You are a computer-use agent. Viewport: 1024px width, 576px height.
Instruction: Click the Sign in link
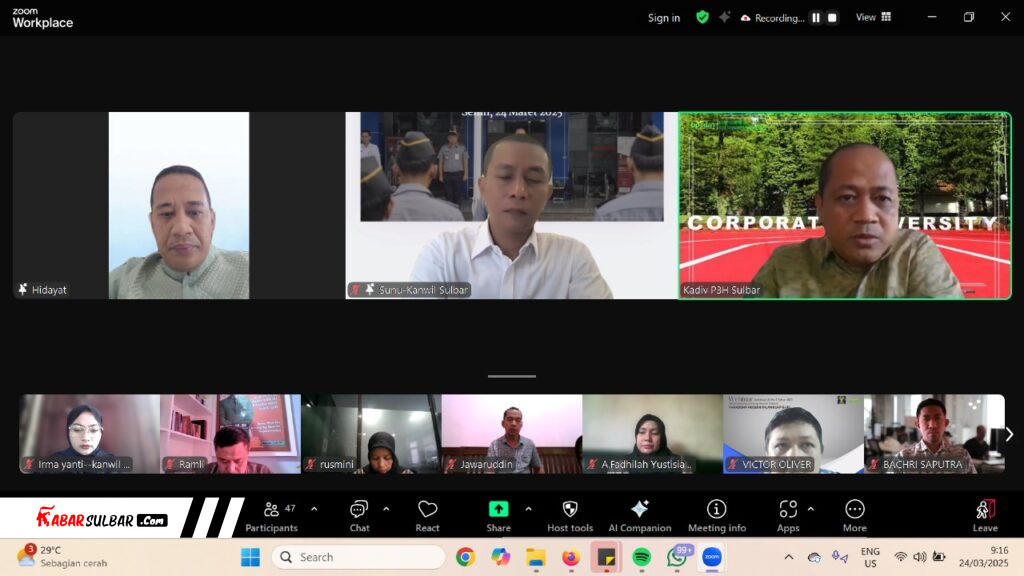[663, 18]
